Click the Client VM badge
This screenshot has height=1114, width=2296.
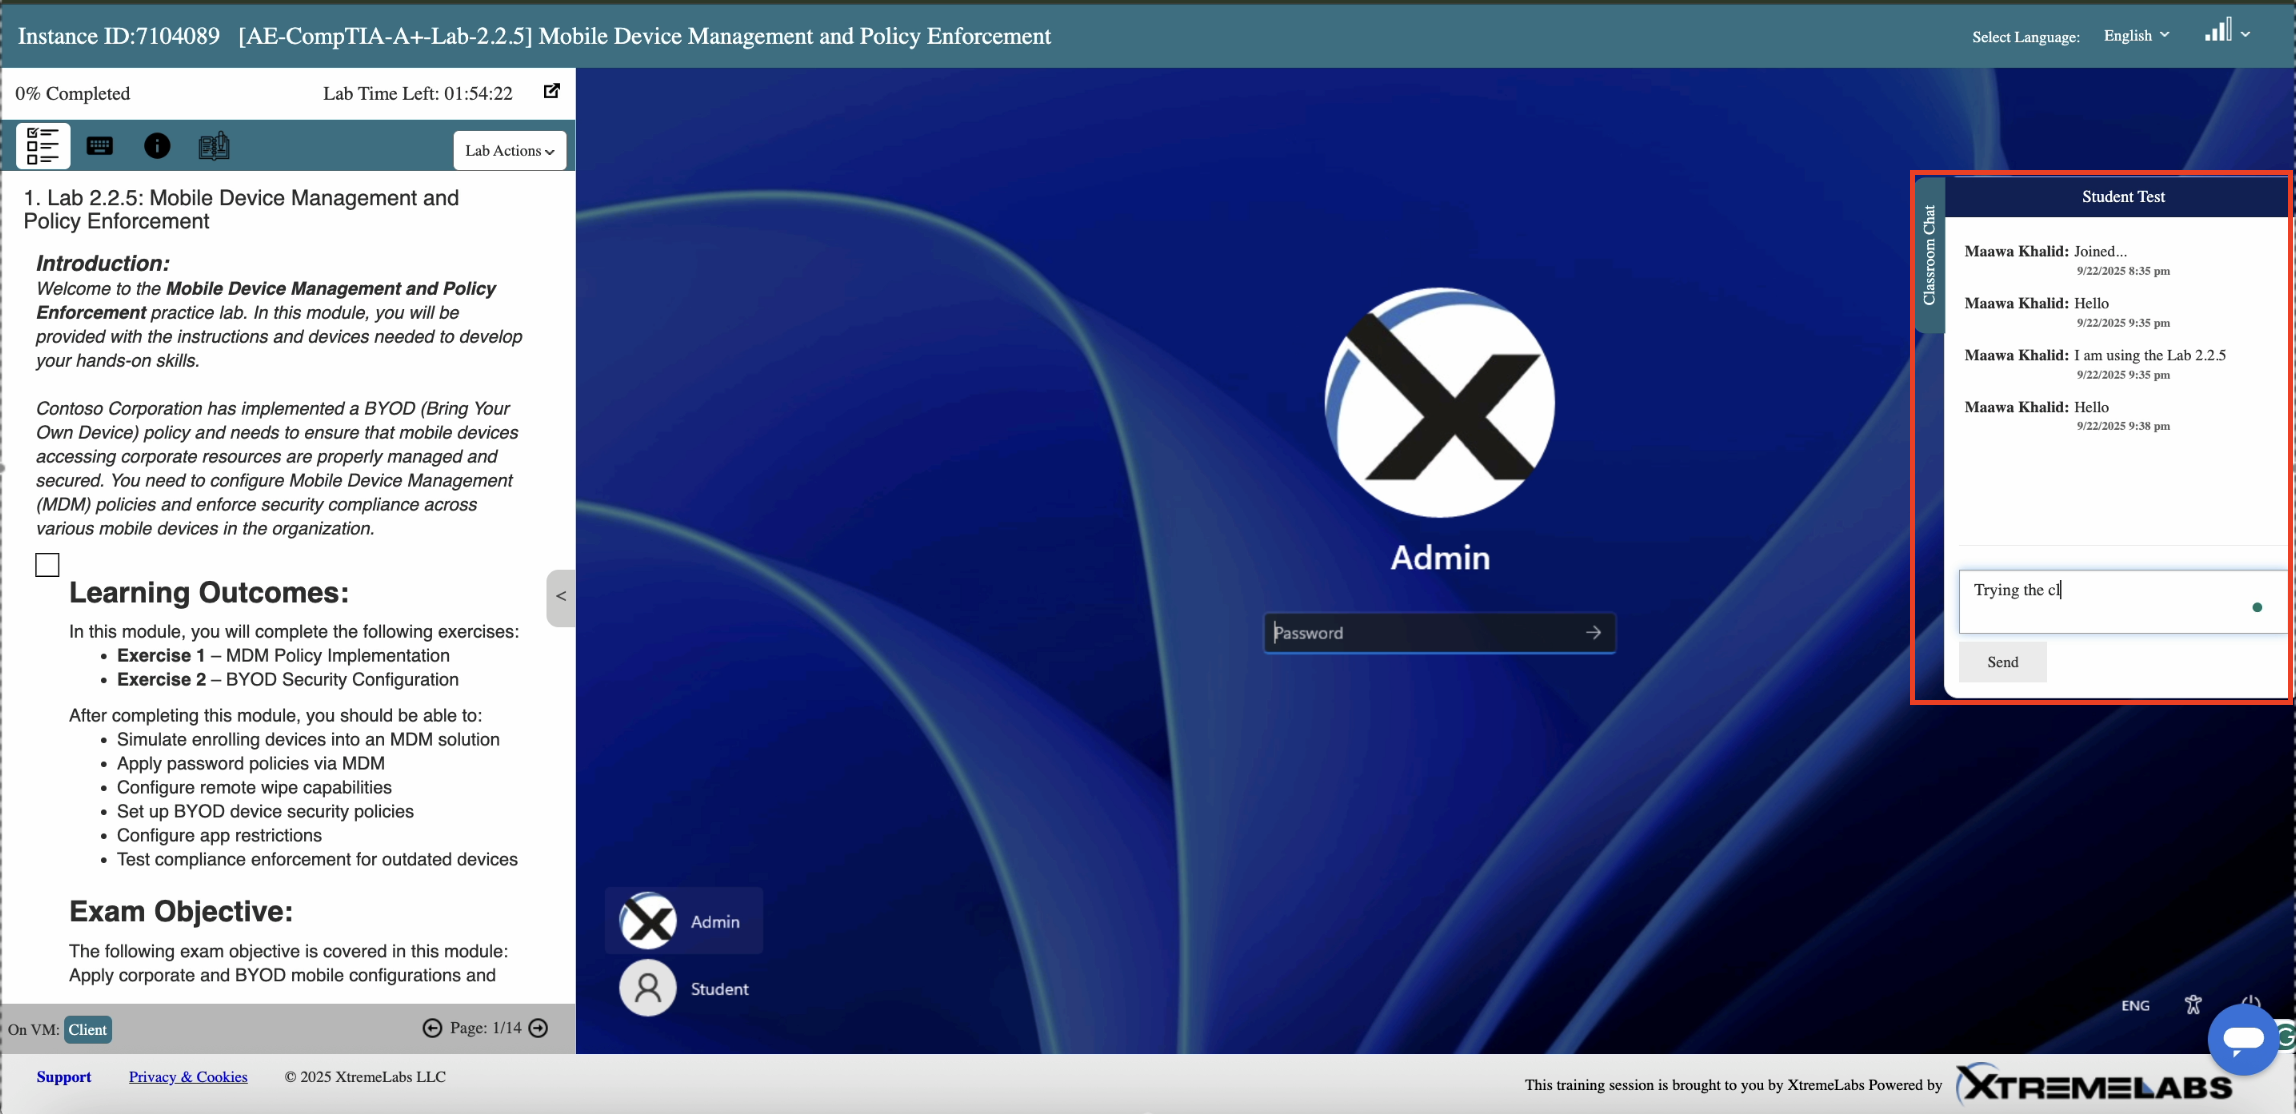[88, 1030]
